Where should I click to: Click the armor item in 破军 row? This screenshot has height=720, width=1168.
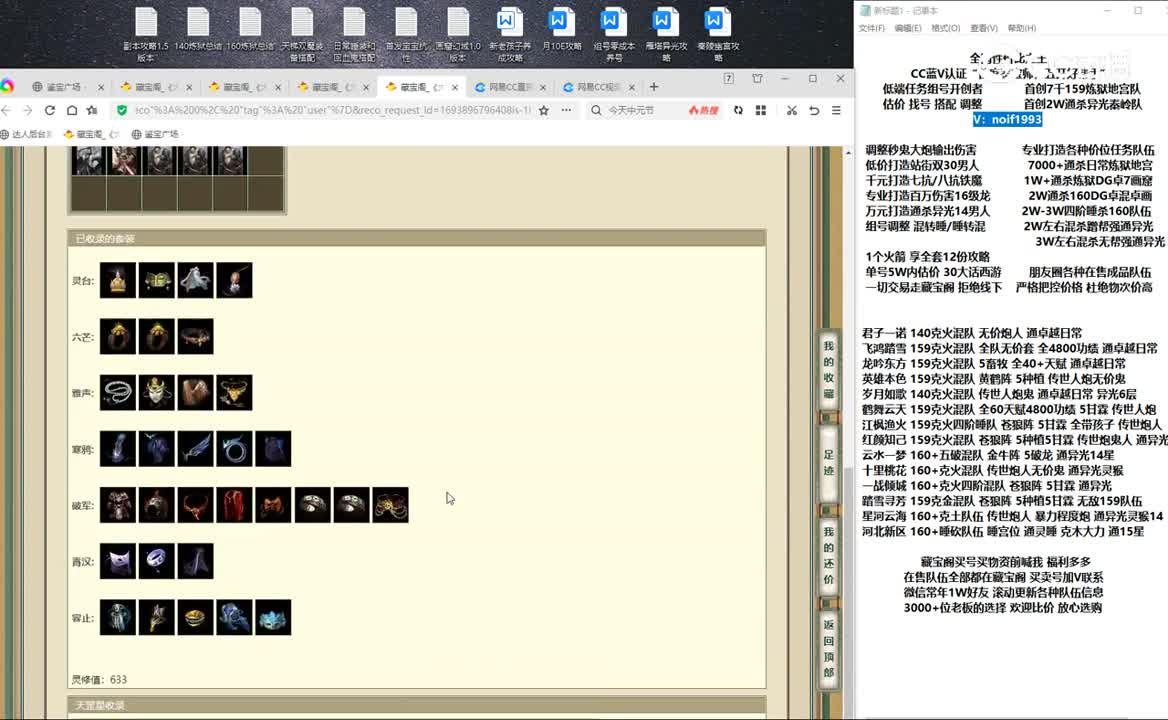click(118, 505)
